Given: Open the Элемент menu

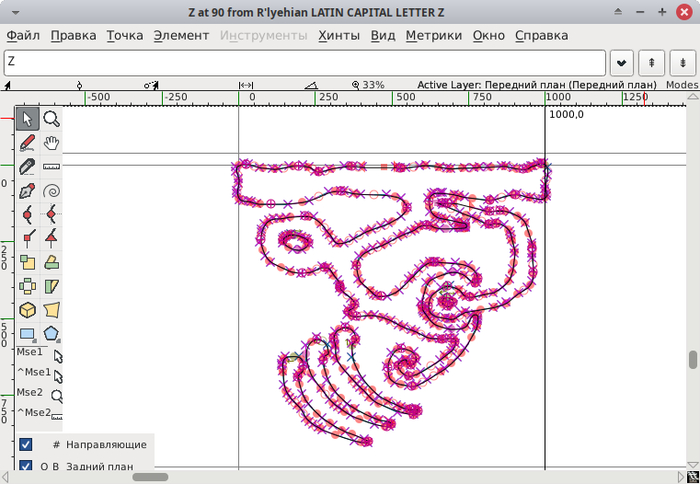Looking at the screenshot, I should [181, 35].
